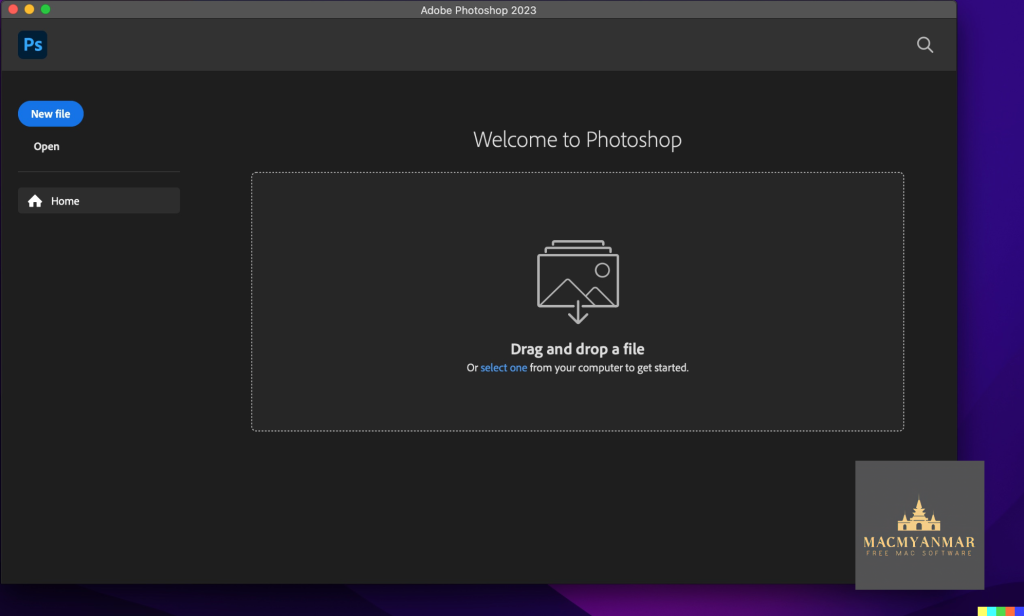The image size is (1024, 616).
Task: Close the Photoshop window with the red button
Action: click(x=13, y=9)
